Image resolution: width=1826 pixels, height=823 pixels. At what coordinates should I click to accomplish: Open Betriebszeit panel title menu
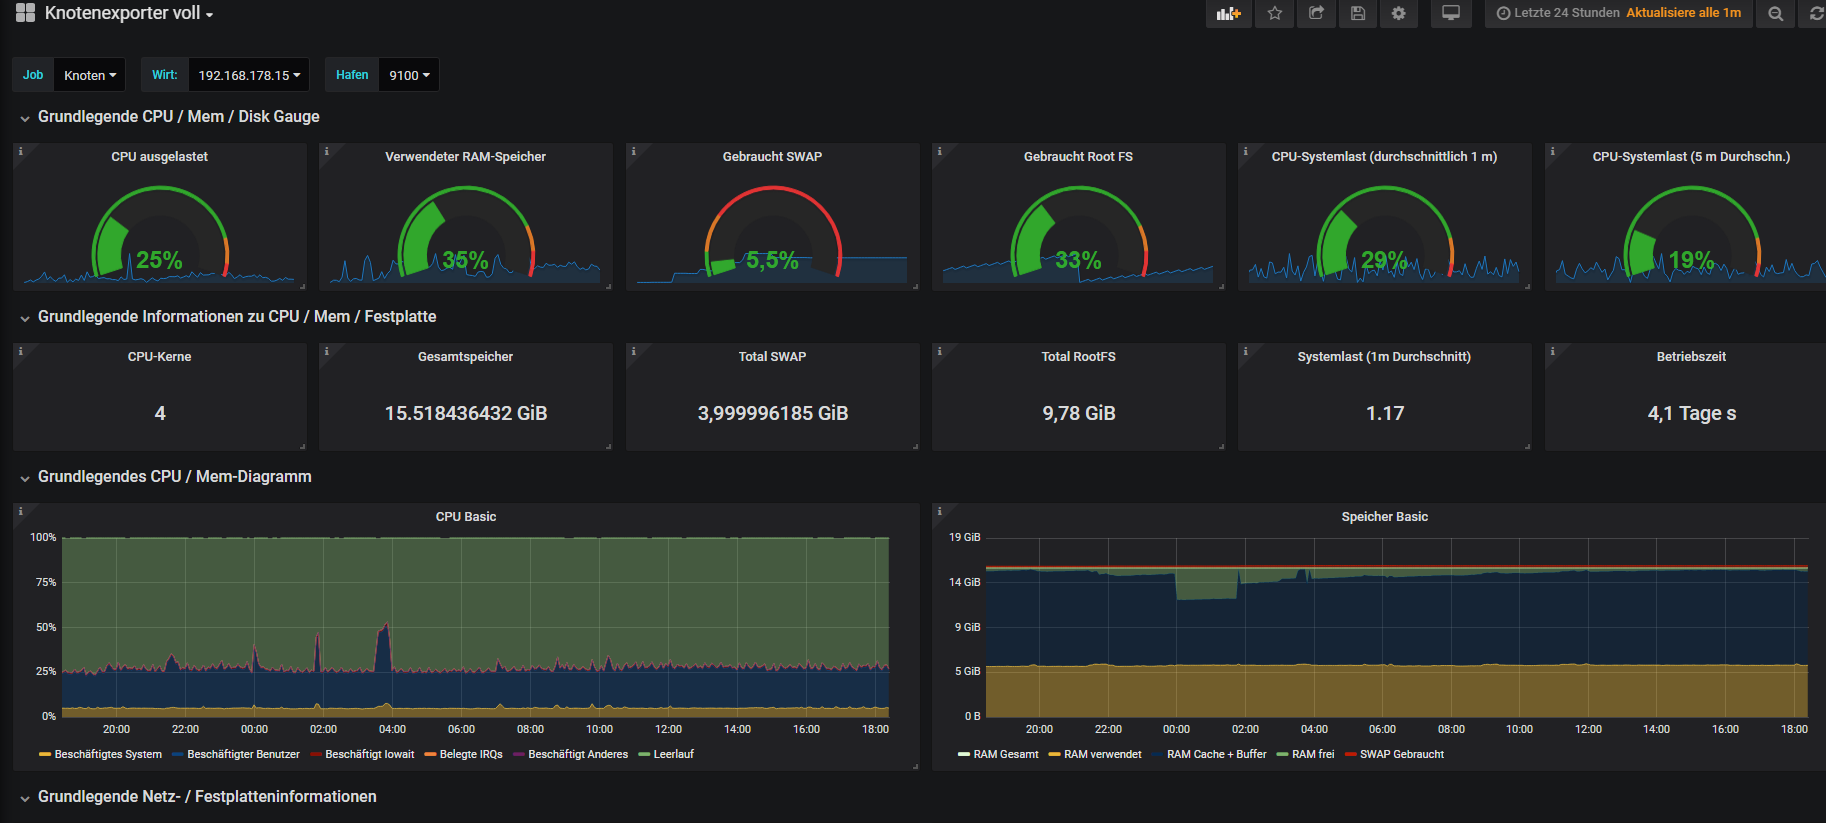click(x=1691, y=357)
